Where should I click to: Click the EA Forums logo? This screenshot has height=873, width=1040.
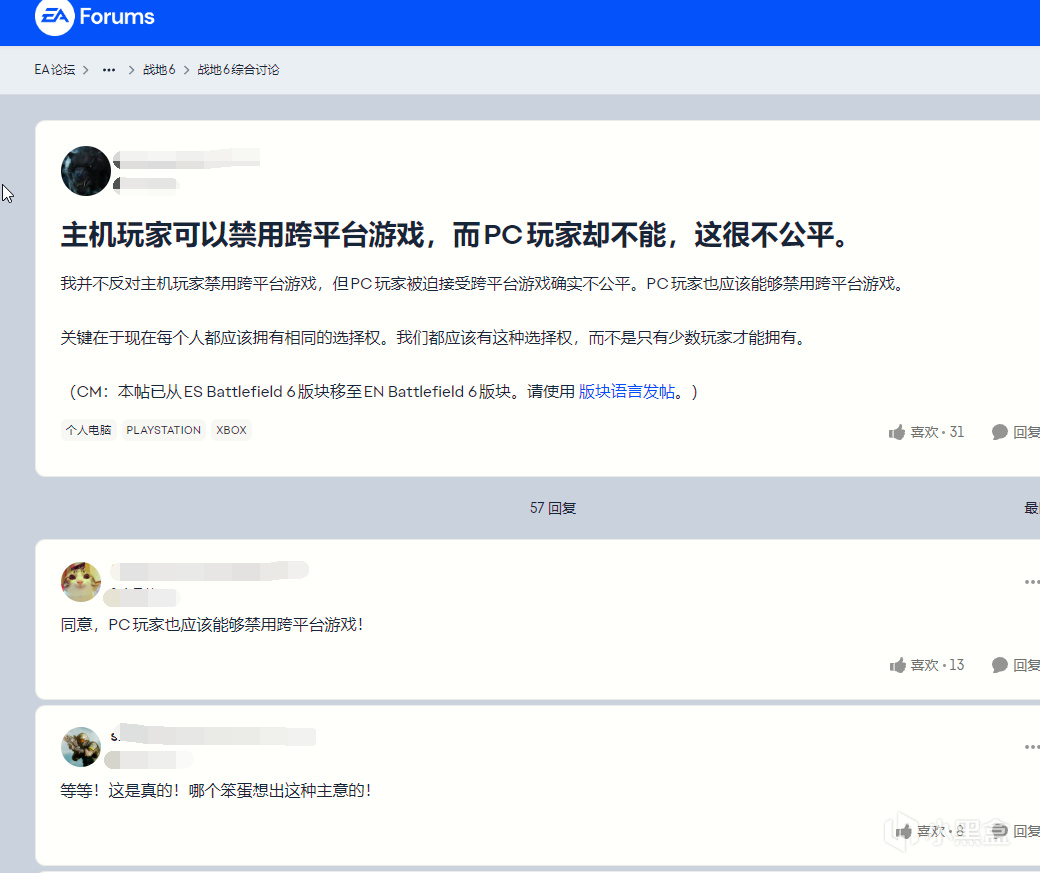(94, 17)
